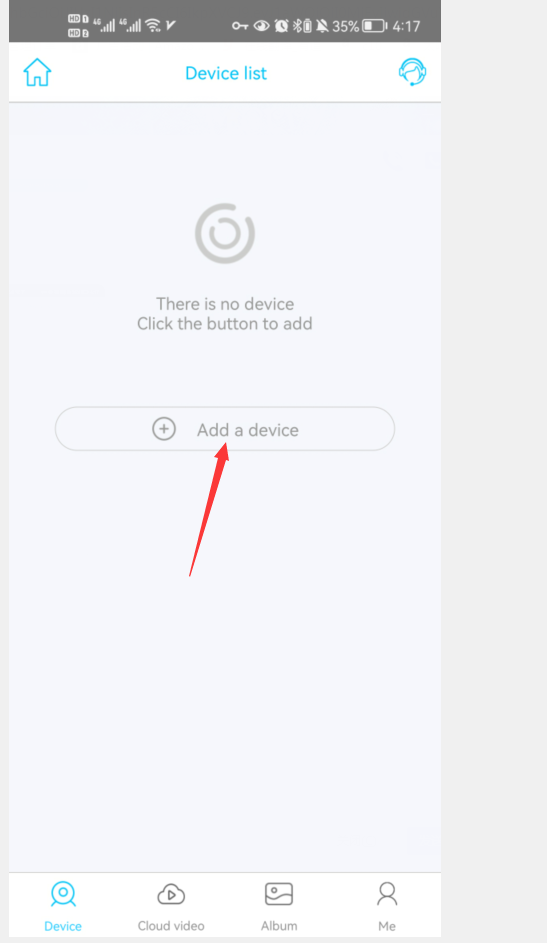Screen dimensions: 547x943
Task: Switch to the "Me" tab label
Action: point(387,926)
